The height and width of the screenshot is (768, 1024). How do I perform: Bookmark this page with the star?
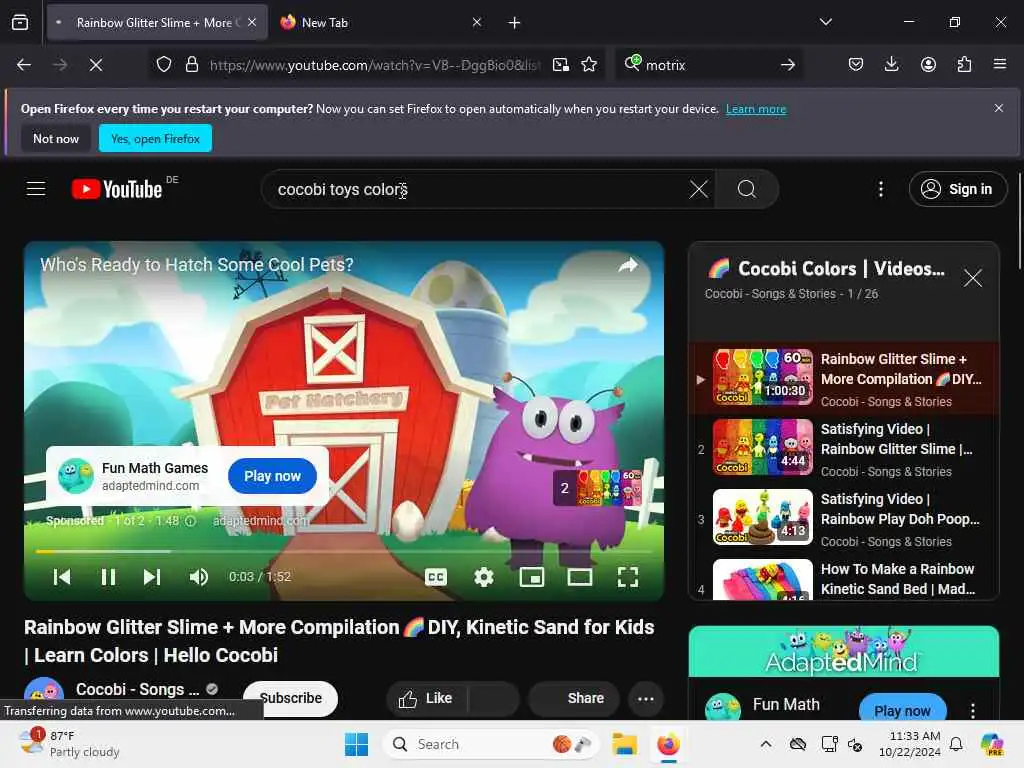click(589, 65)
